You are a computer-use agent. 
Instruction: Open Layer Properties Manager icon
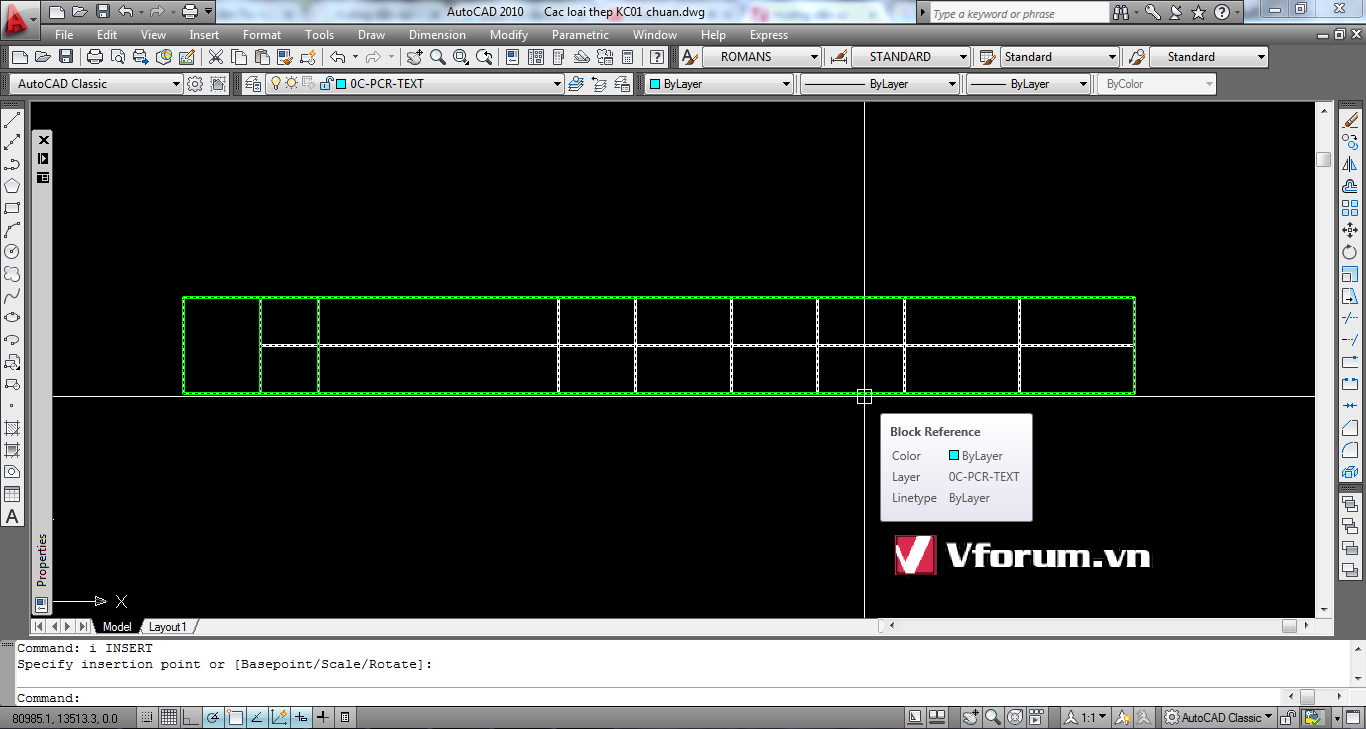(x=253, y=84)
